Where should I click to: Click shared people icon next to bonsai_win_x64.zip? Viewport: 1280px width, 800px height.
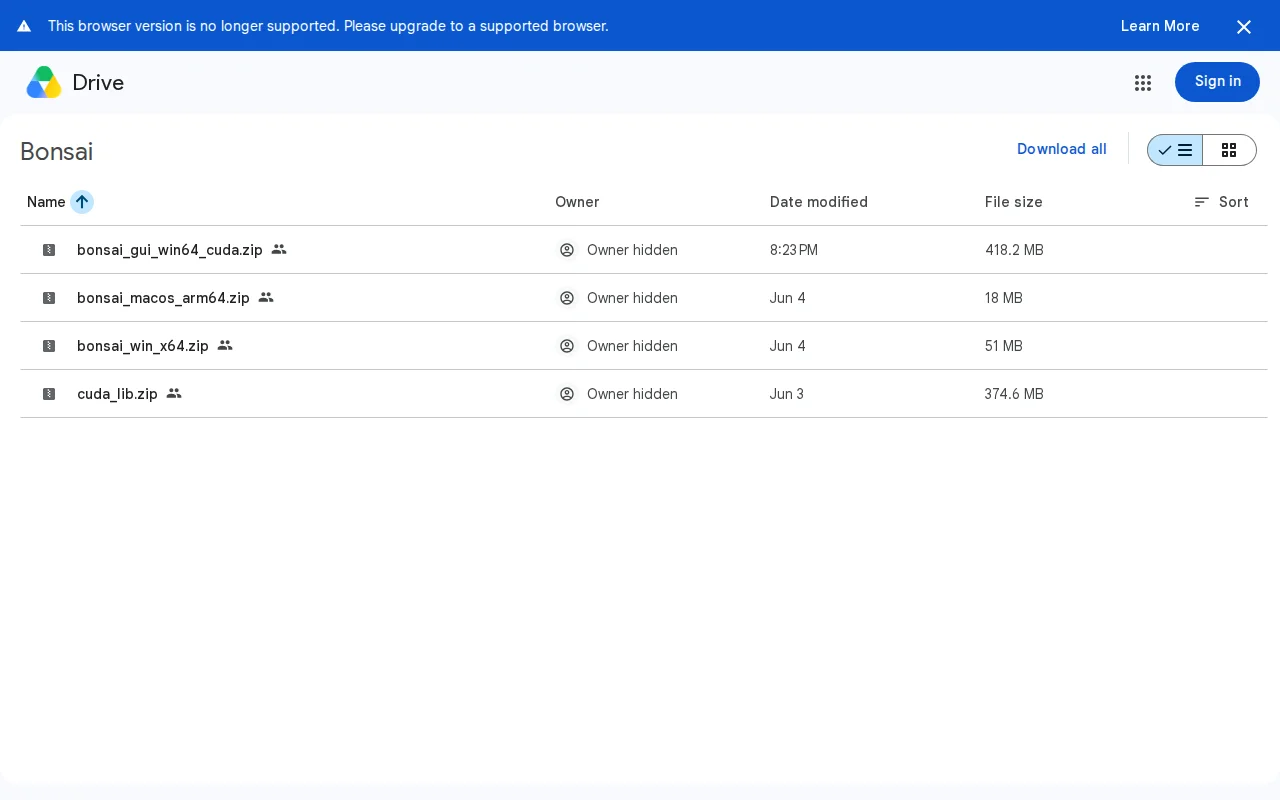point(225,345)
